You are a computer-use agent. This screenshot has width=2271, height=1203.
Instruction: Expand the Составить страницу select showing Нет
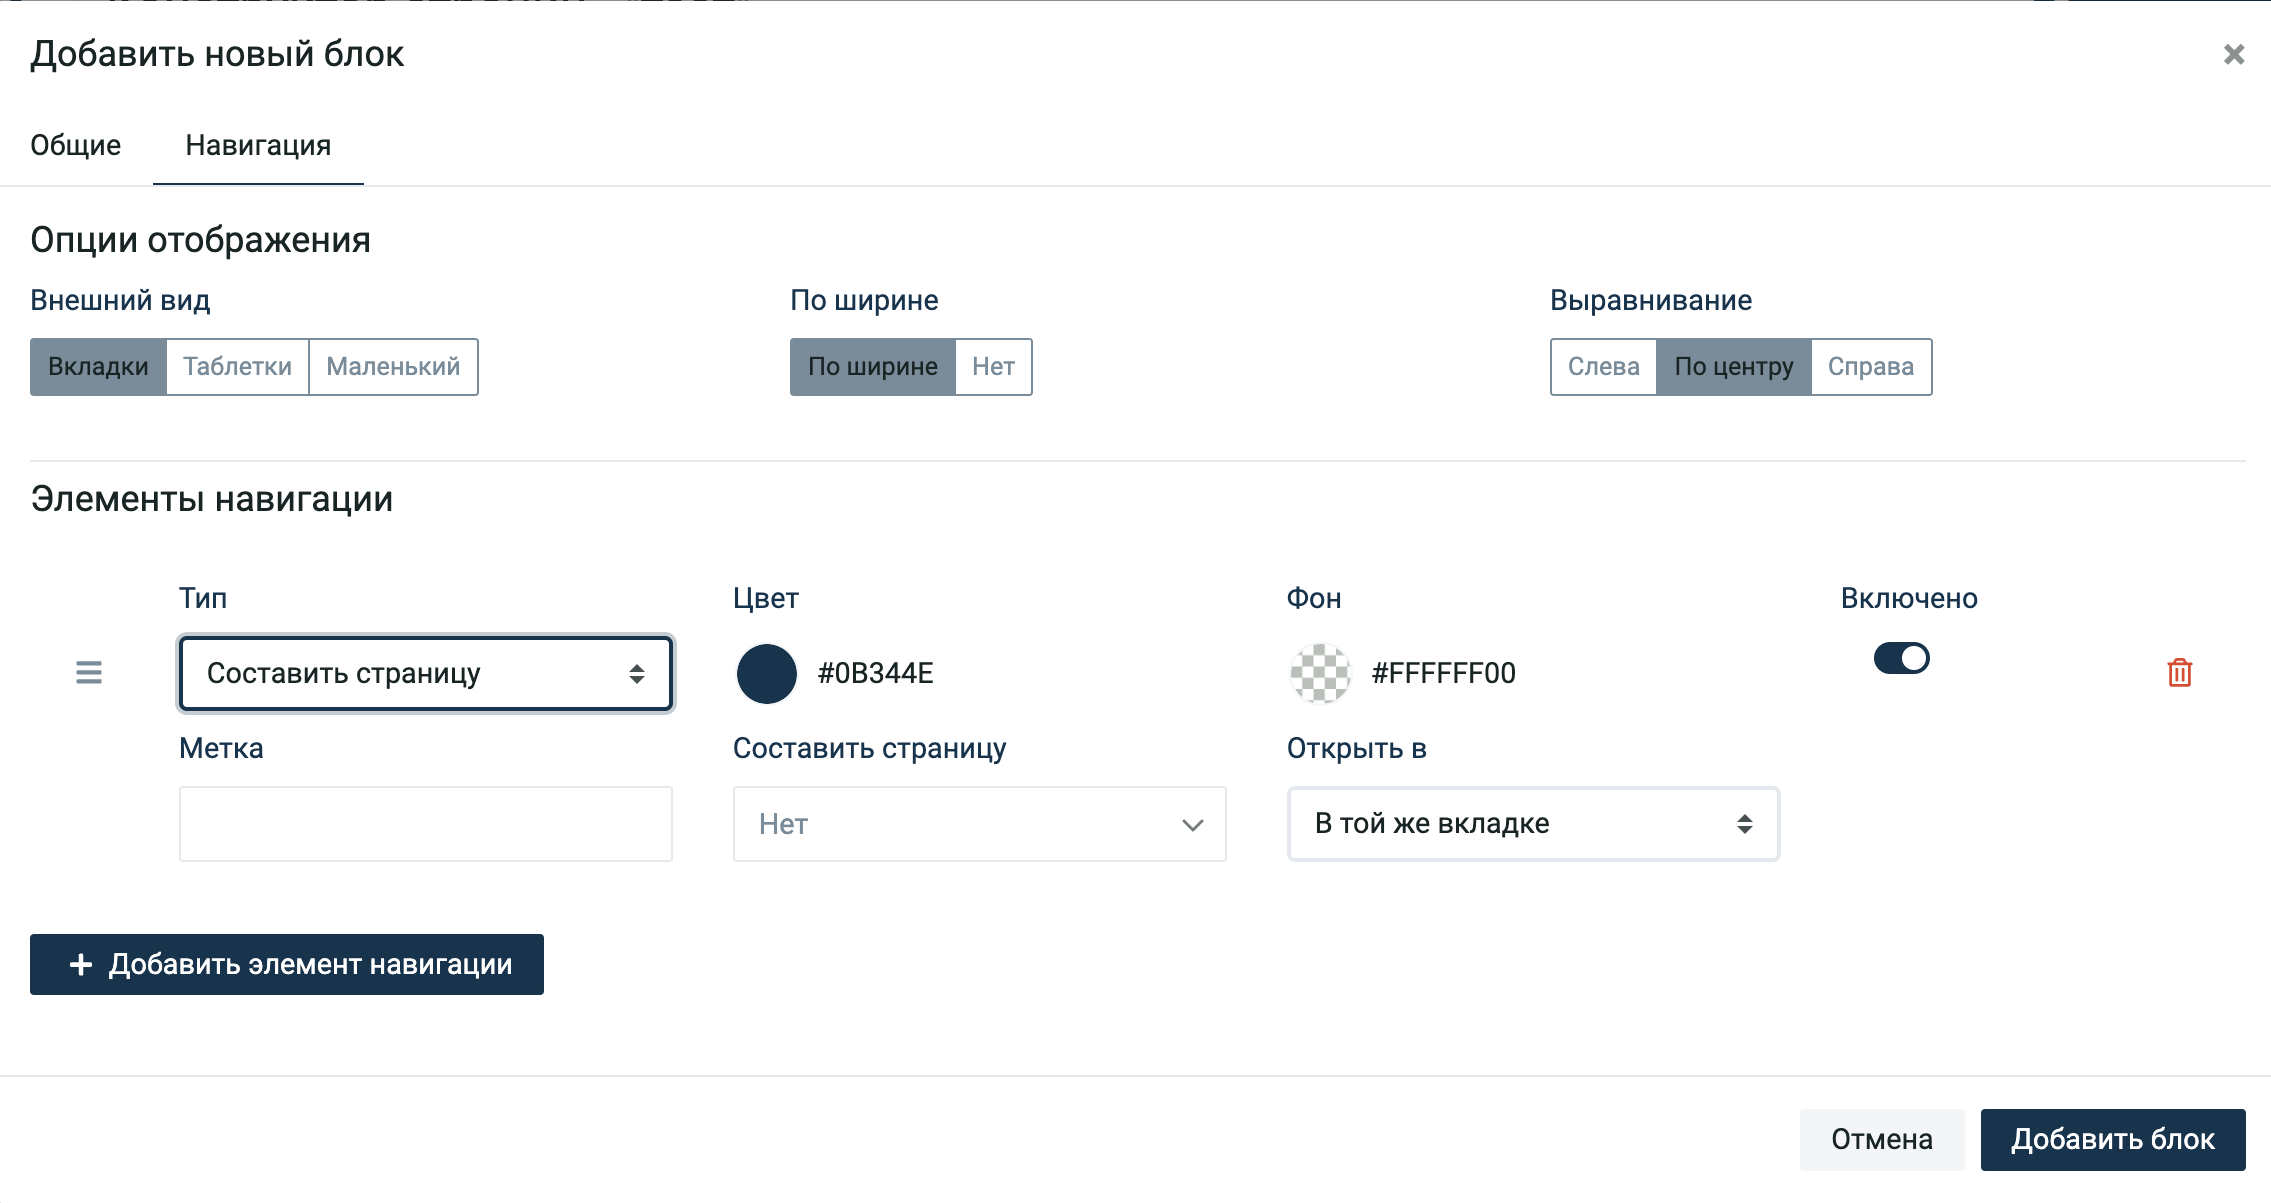pyautogui.click(x=979, y=824)
